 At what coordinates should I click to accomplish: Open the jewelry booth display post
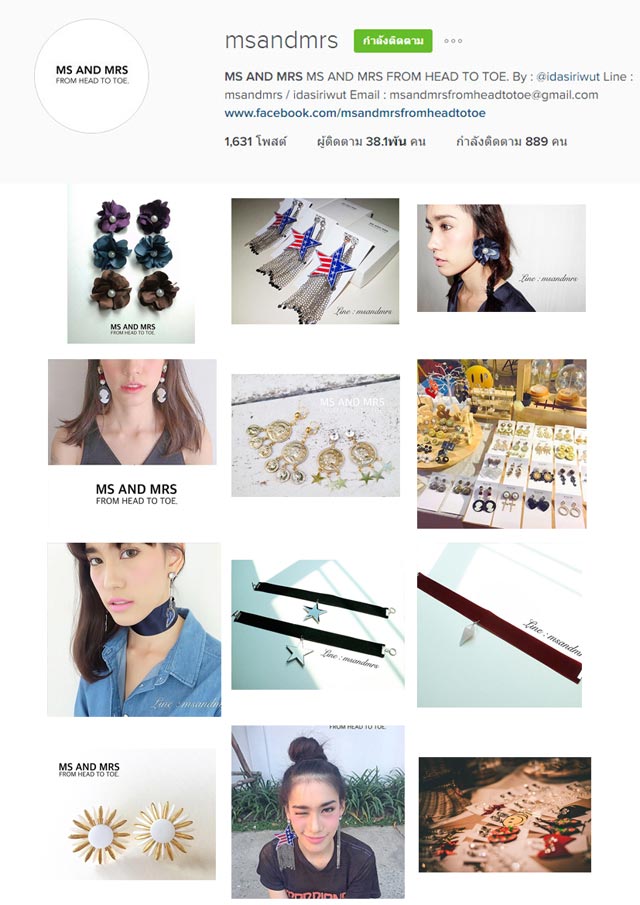[x=501, y=444]
